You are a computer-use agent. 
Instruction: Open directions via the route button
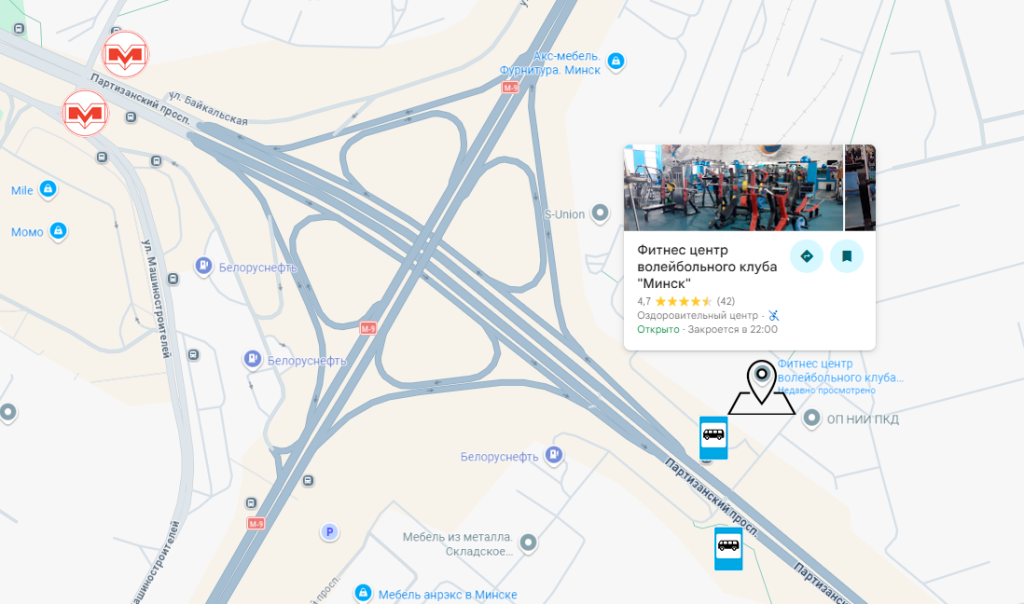click(x=807, y=256)
